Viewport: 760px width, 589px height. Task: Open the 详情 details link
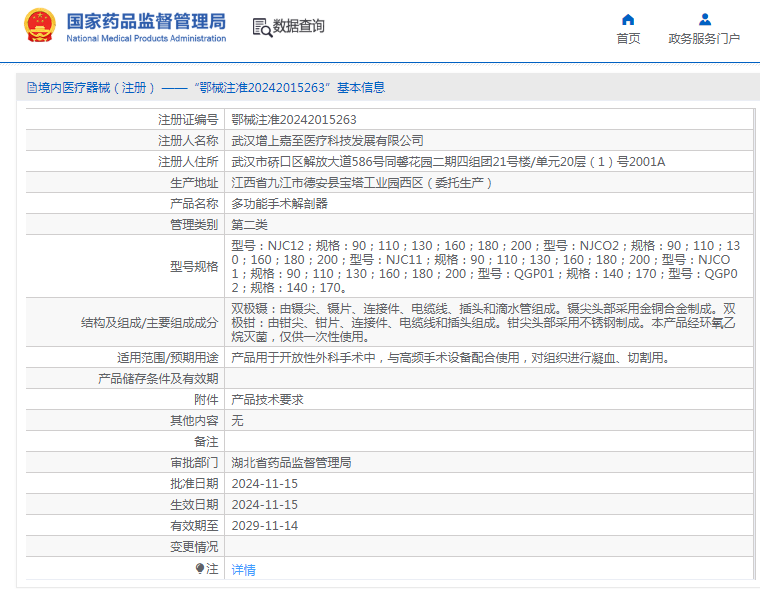243,570
